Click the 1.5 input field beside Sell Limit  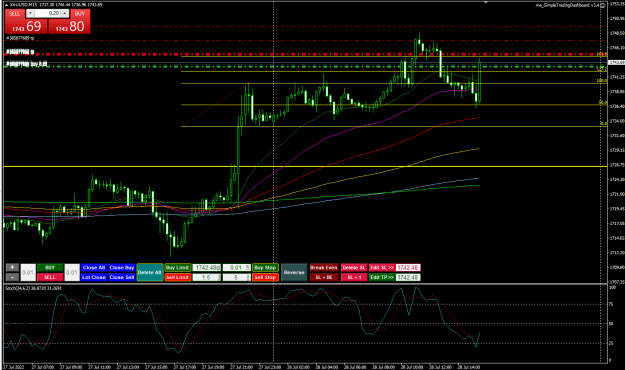[207, 277]
